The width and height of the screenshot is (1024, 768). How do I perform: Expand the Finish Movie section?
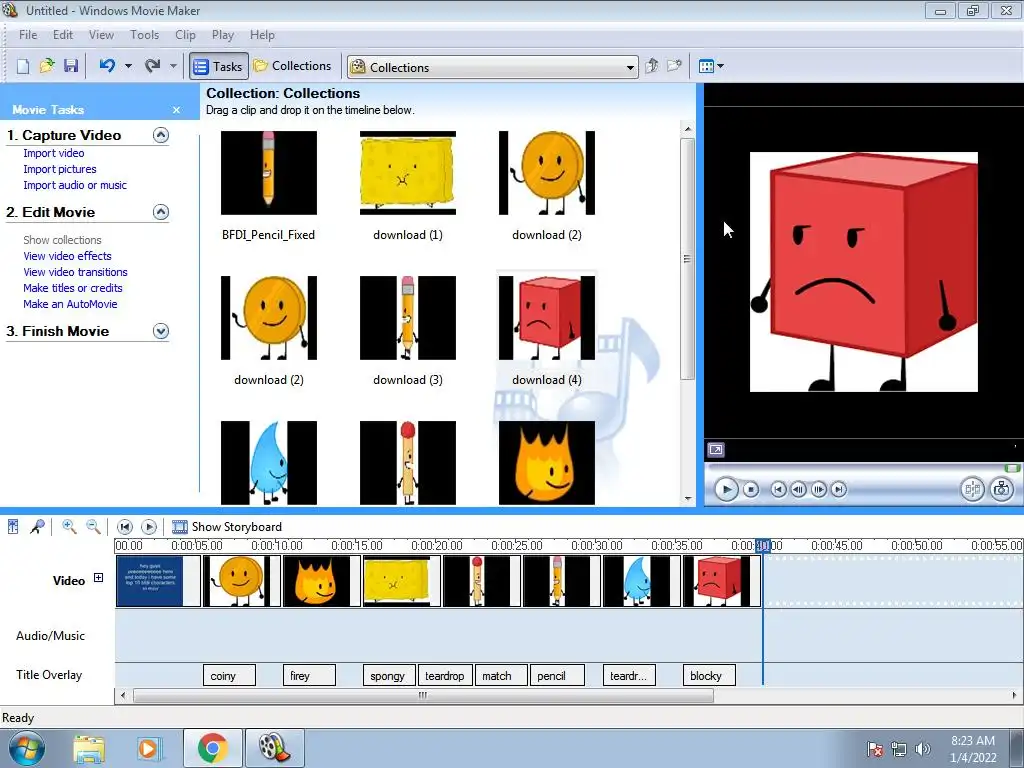(161, 331)
